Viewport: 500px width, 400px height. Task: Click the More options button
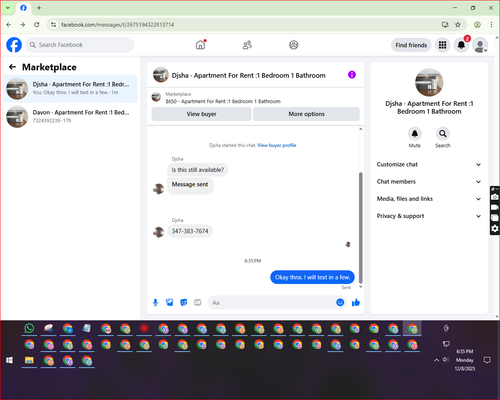click(306, 114)
